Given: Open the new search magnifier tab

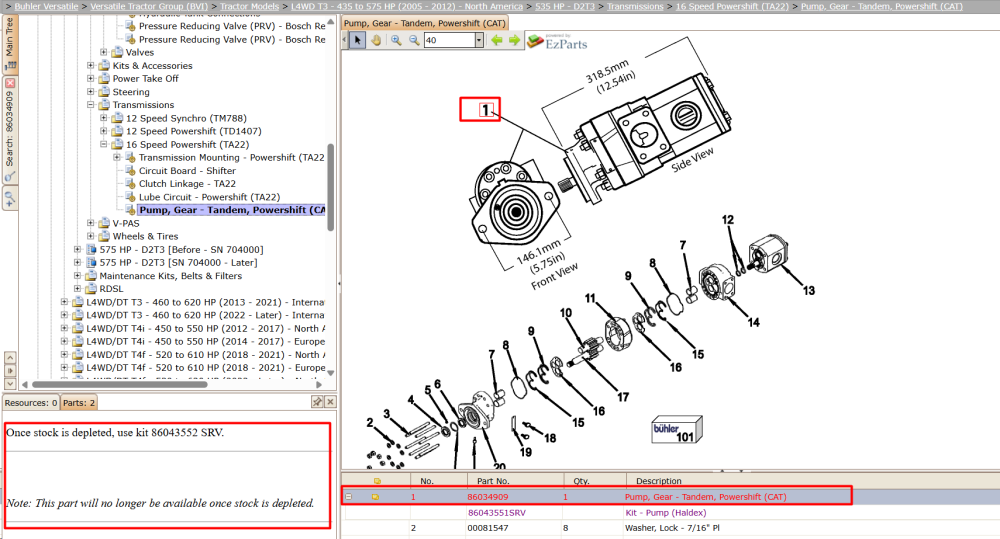Looking at the screenshot, I should [10, 199].
